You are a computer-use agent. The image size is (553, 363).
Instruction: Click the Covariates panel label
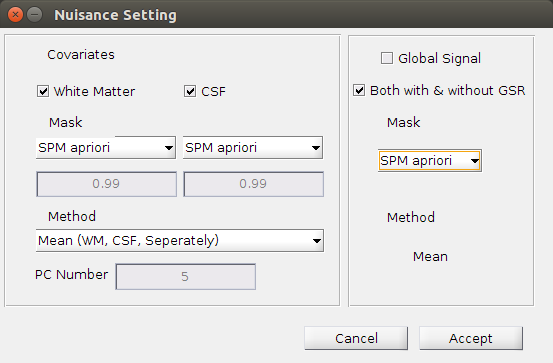tap(81, 55)
